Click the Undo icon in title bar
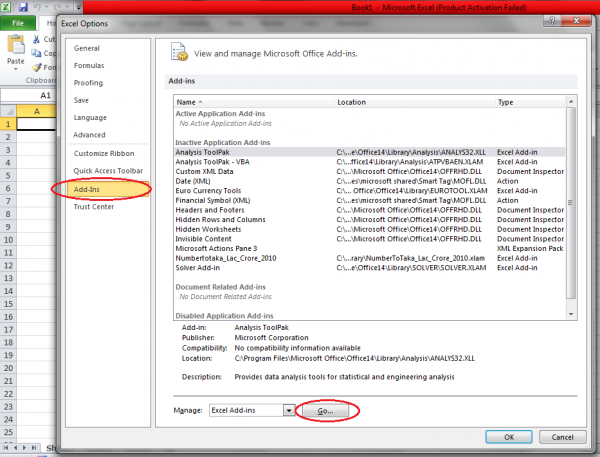 [37, 7]
